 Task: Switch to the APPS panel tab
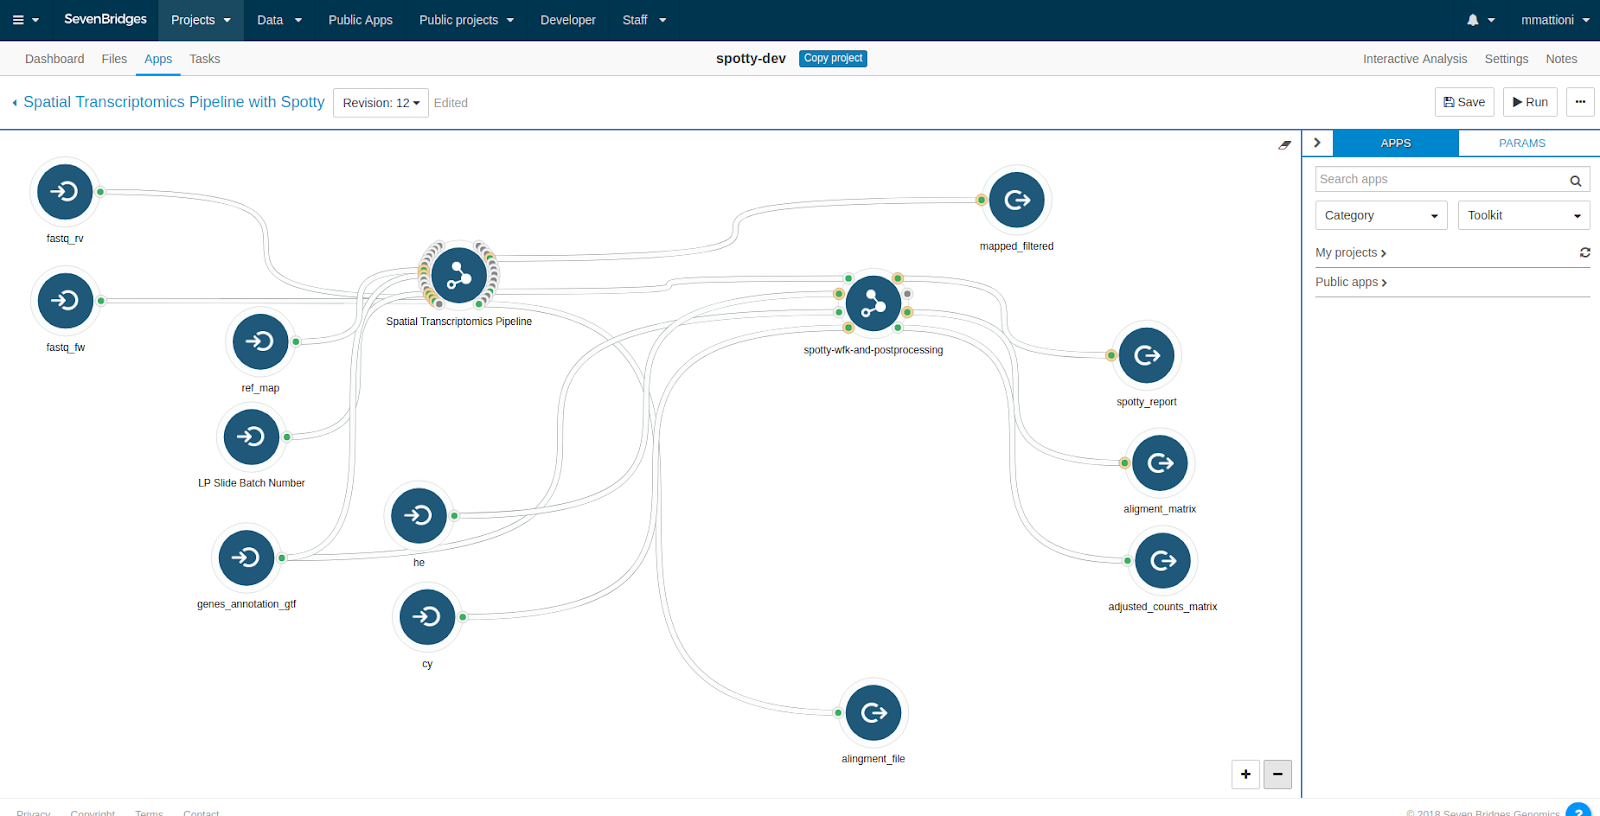1396,143
